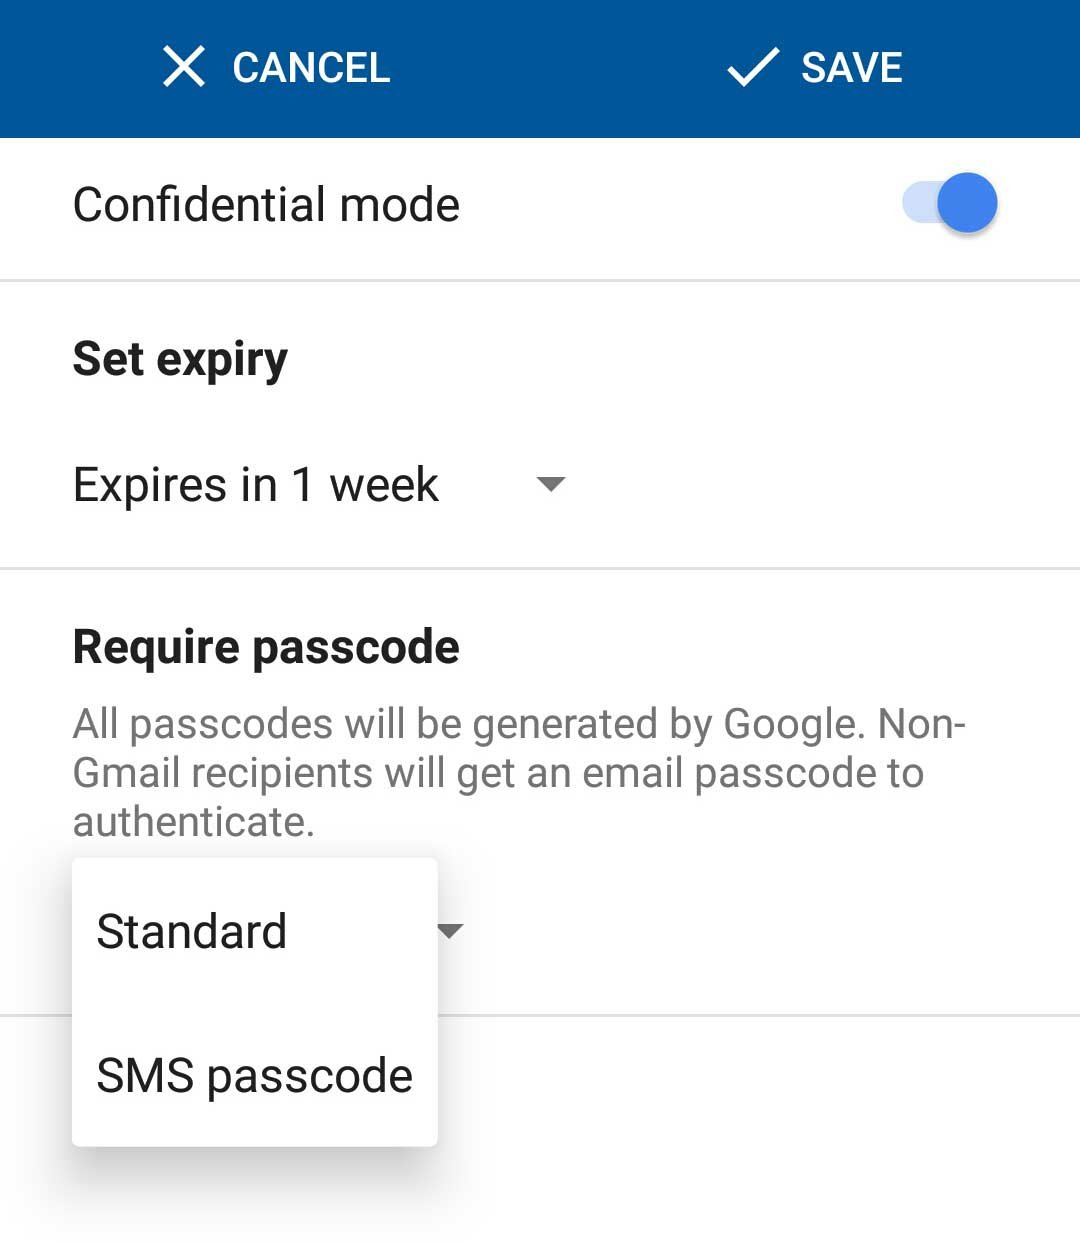Disable the Confidential mode switch knob
This screenshot has height=1242, width=1080.
(967, 203)
